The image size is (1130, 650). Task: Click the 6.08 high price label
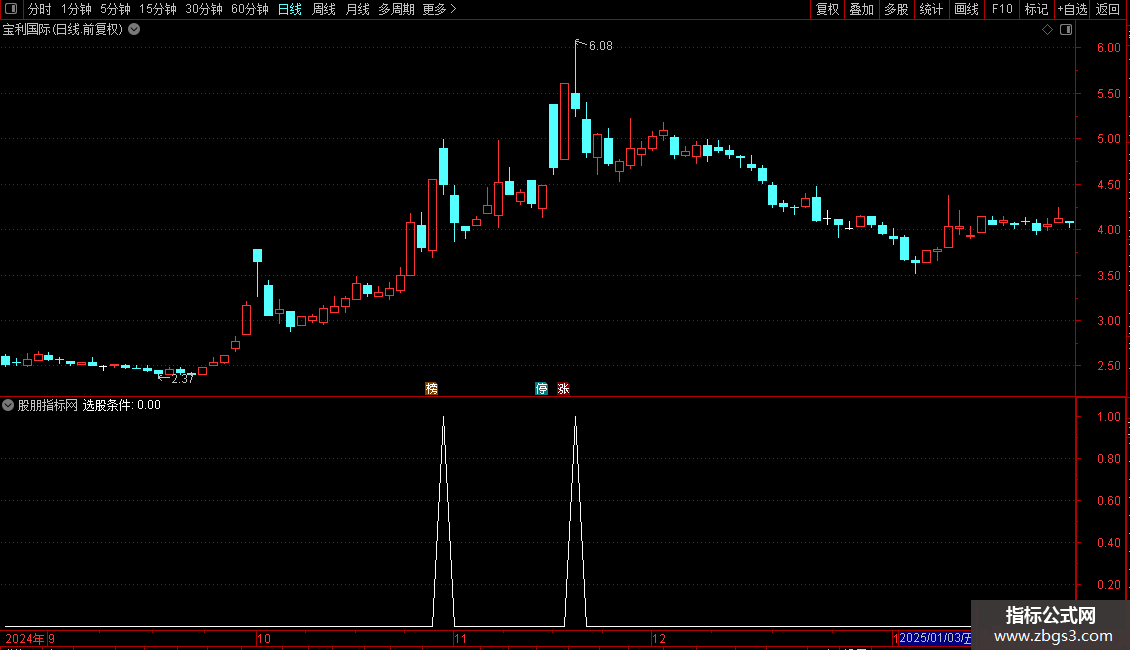(x=600, y=45)
